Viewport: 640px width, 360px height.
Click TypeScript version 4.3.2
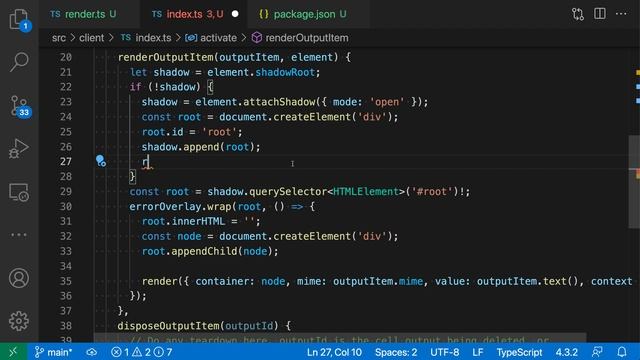[x=567, y=352]
